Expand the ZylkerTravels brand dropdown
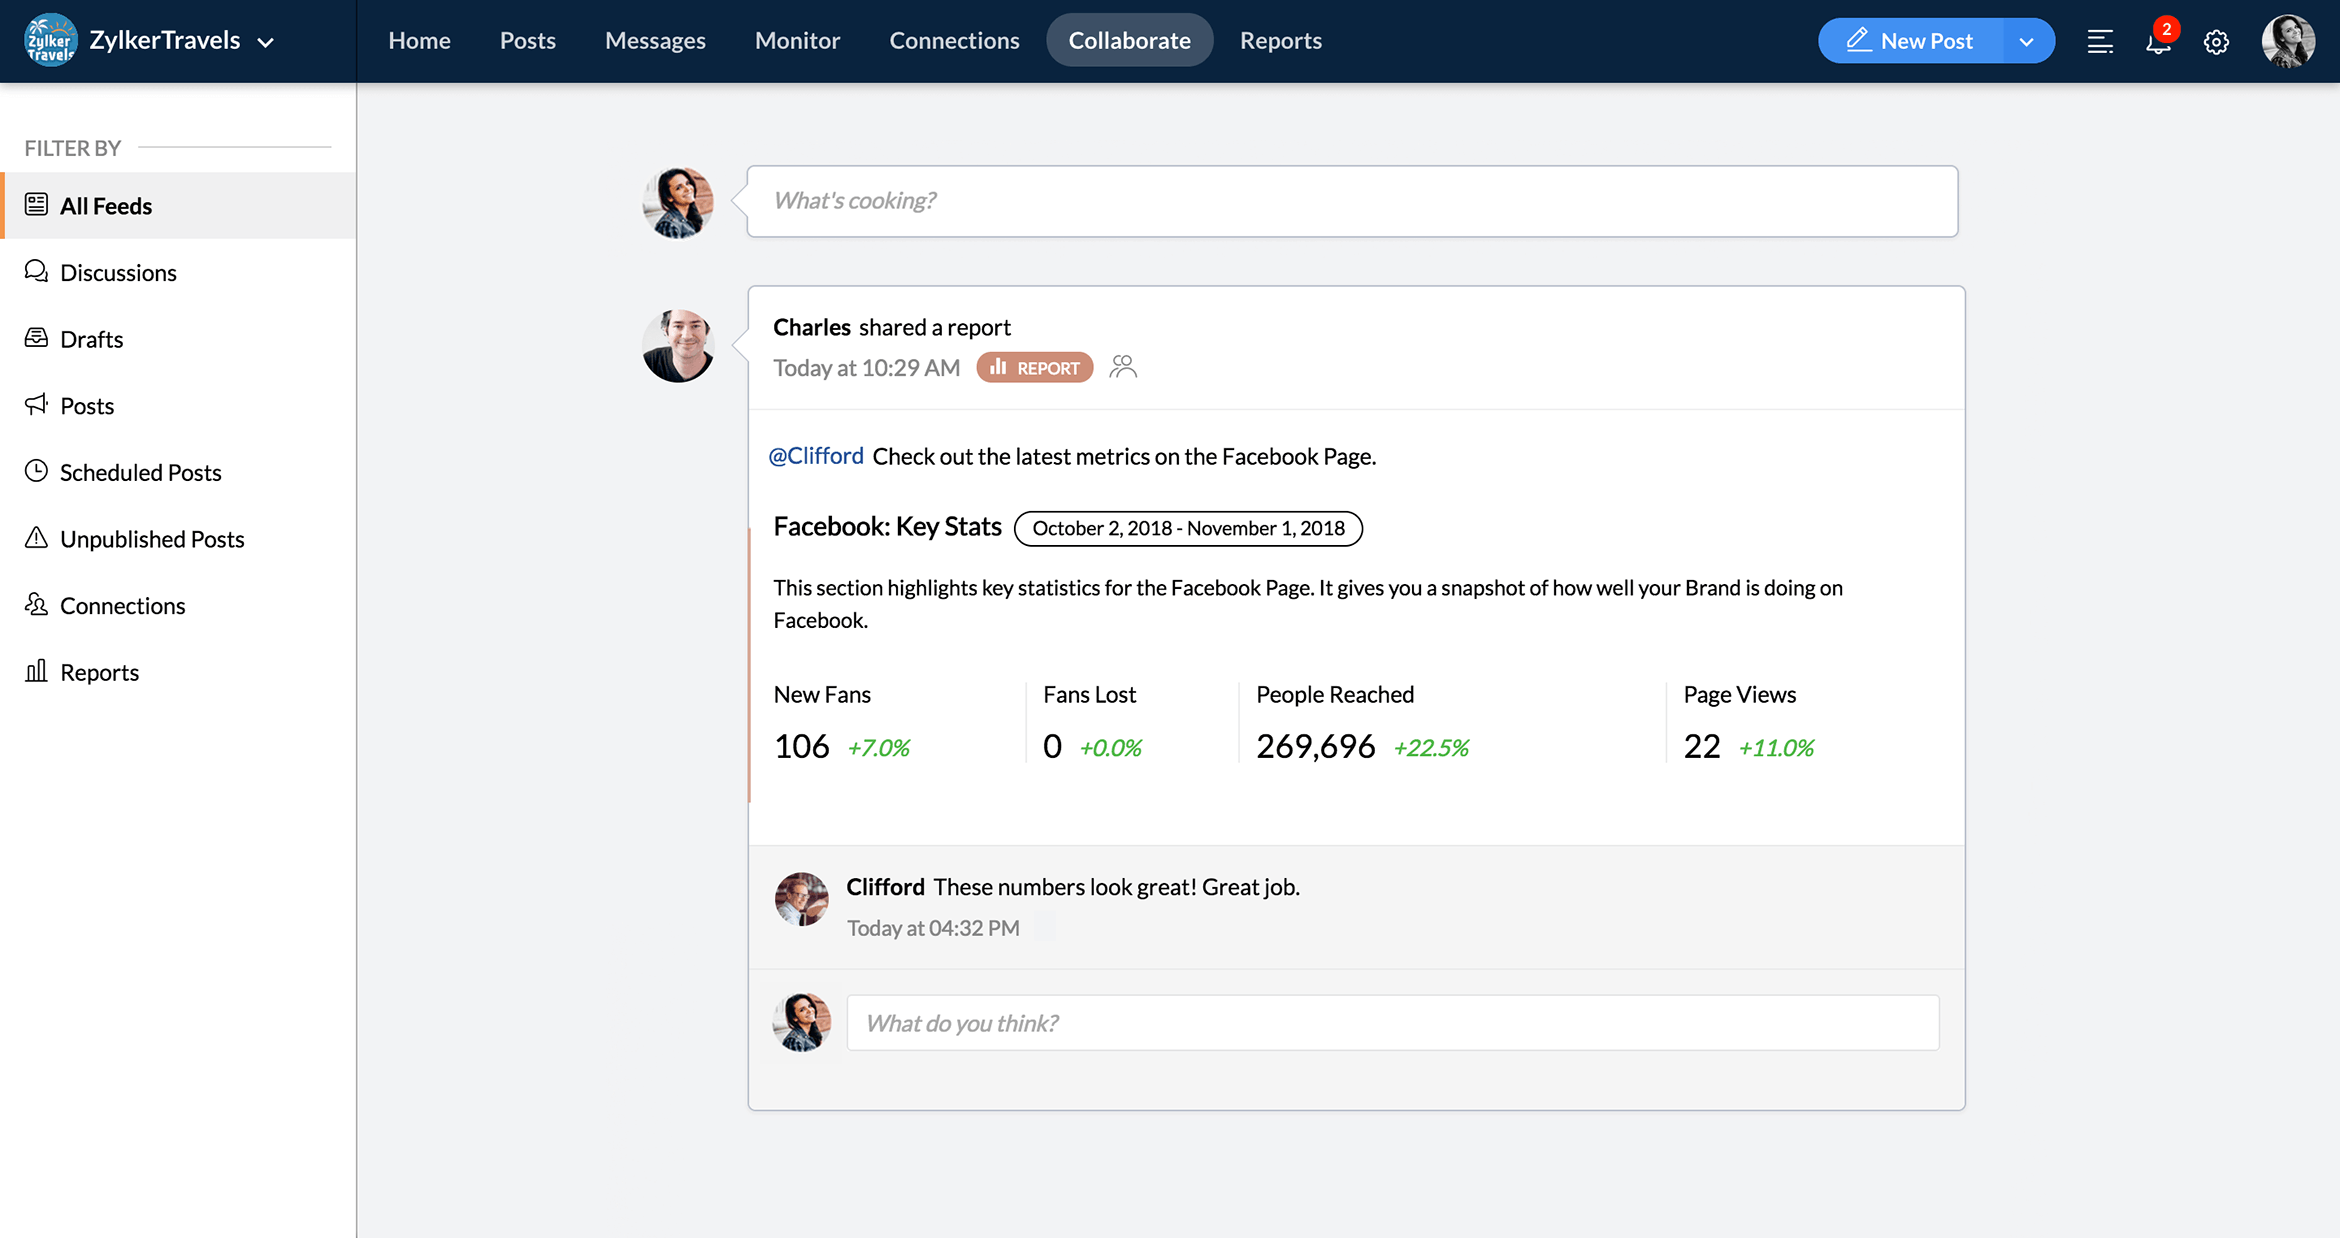The height and width of the screenshot is (1238, 2340). click(265, 43)
